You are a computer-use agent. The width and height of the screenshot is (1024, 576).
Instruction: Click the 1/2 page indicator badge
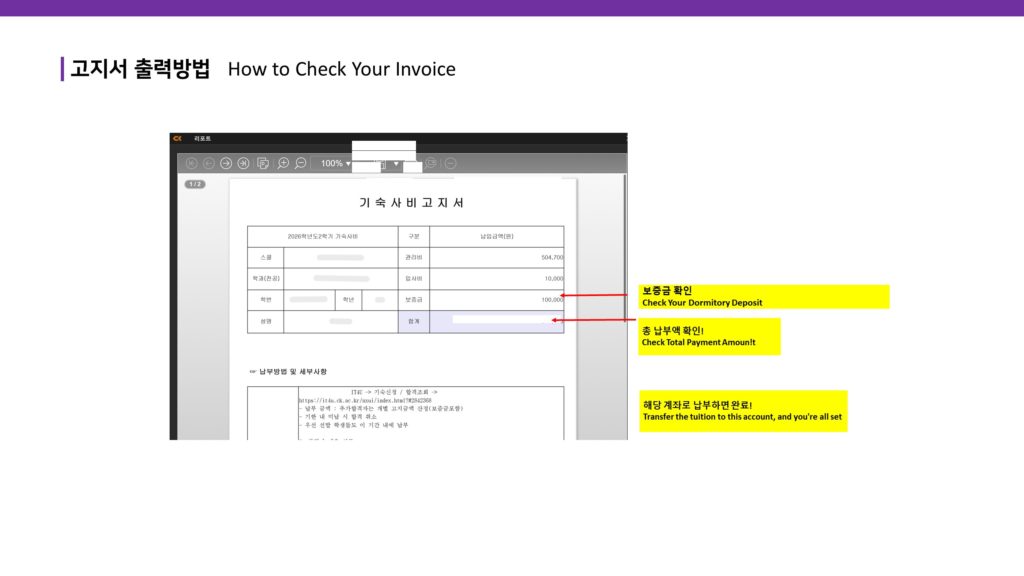195,184
